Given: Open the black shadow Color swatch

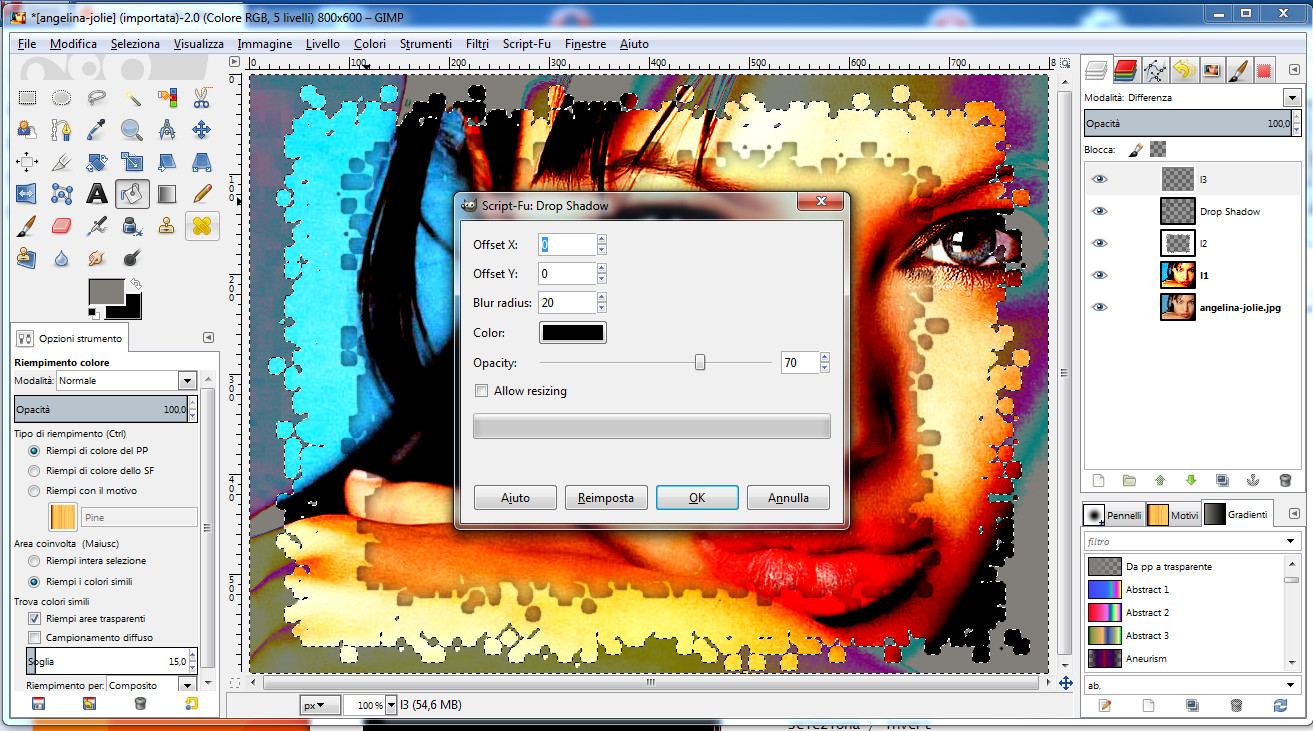Looking at the screenshot, I should pos(572,333).
